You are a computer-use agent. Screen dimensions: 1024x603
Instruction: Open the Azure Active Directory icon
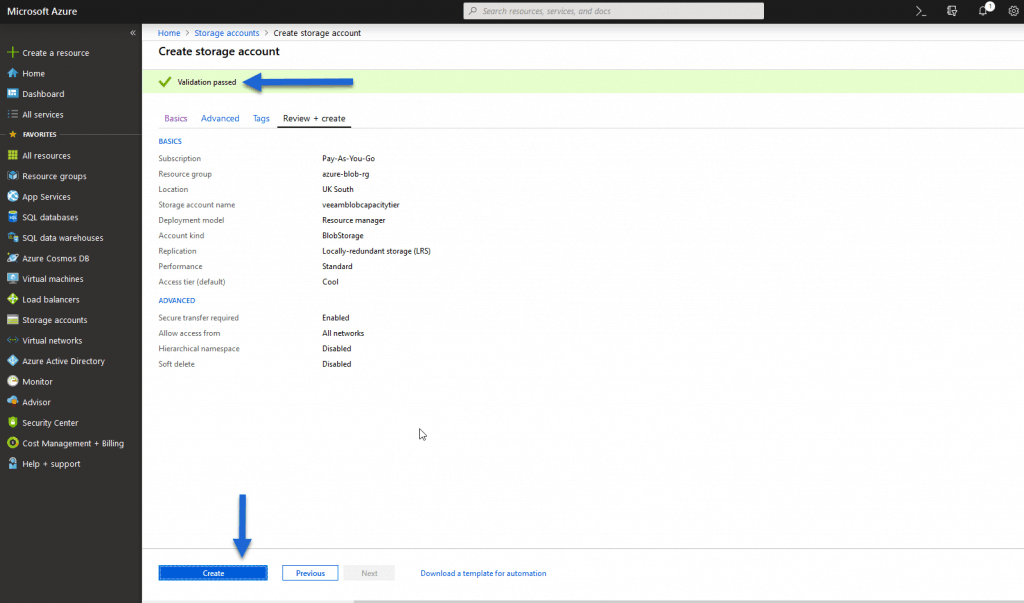coord(12,361)
